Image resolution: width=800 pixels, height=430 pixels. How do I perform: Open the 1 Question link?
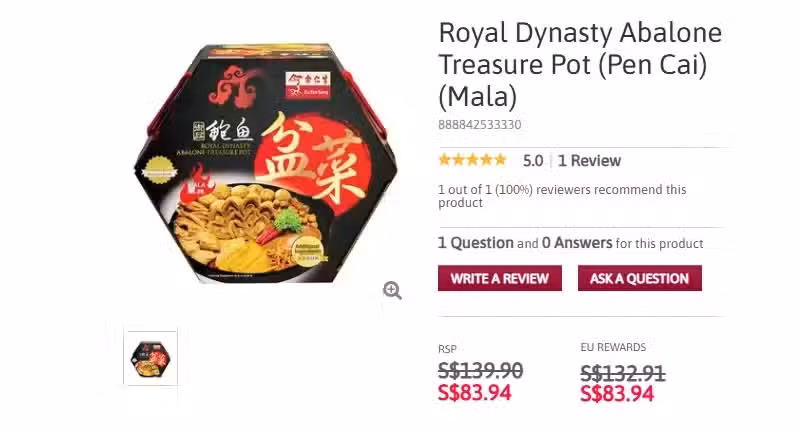click(476, 243)
